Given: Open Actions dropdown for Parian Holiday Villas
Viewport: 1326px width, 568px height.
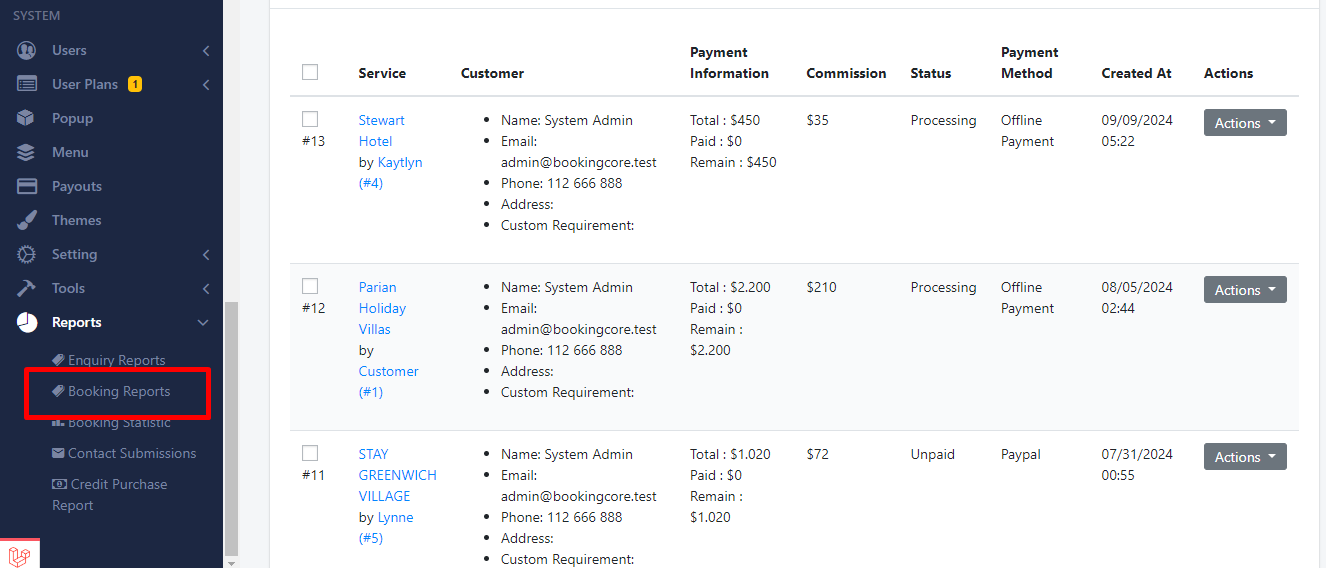Looking at the screenshot, I should click(1244, 290).
